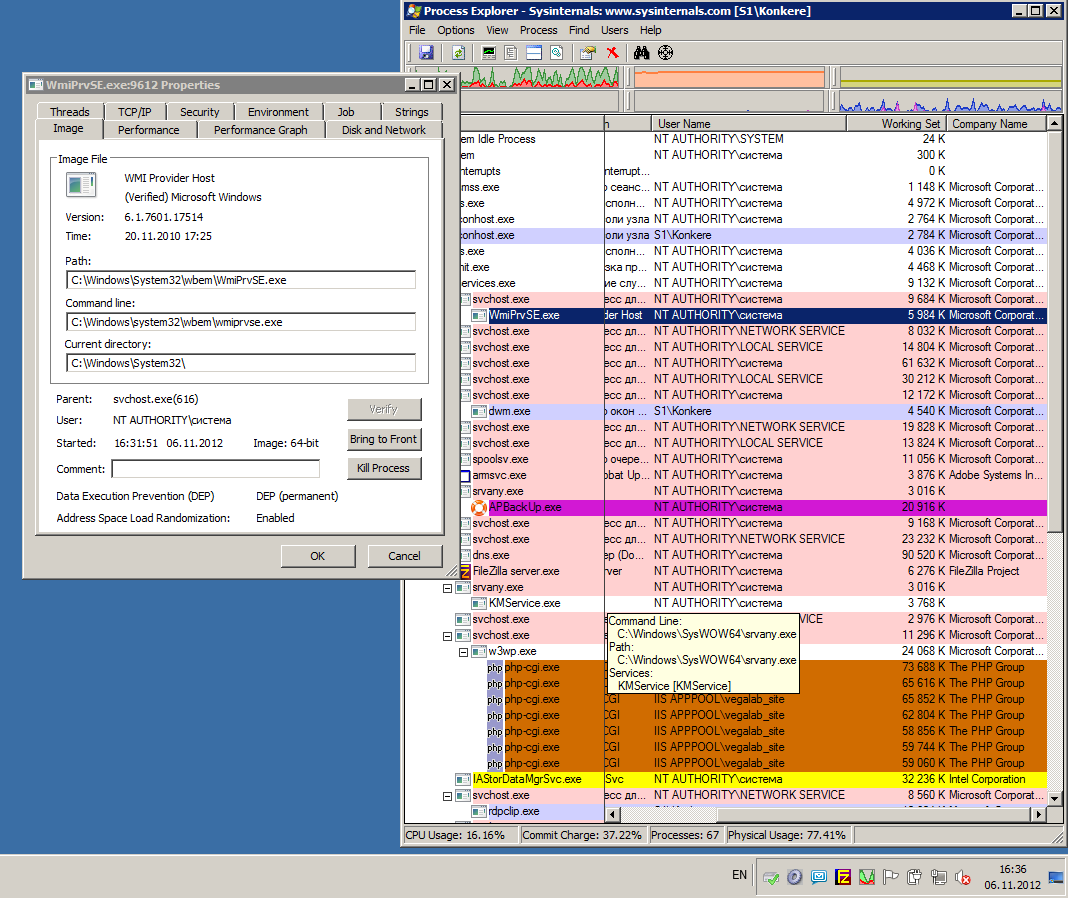Toggle the Show Lower Pane toolbar icon
This screenshot has width=1068, height=898.
coord(534,52)
